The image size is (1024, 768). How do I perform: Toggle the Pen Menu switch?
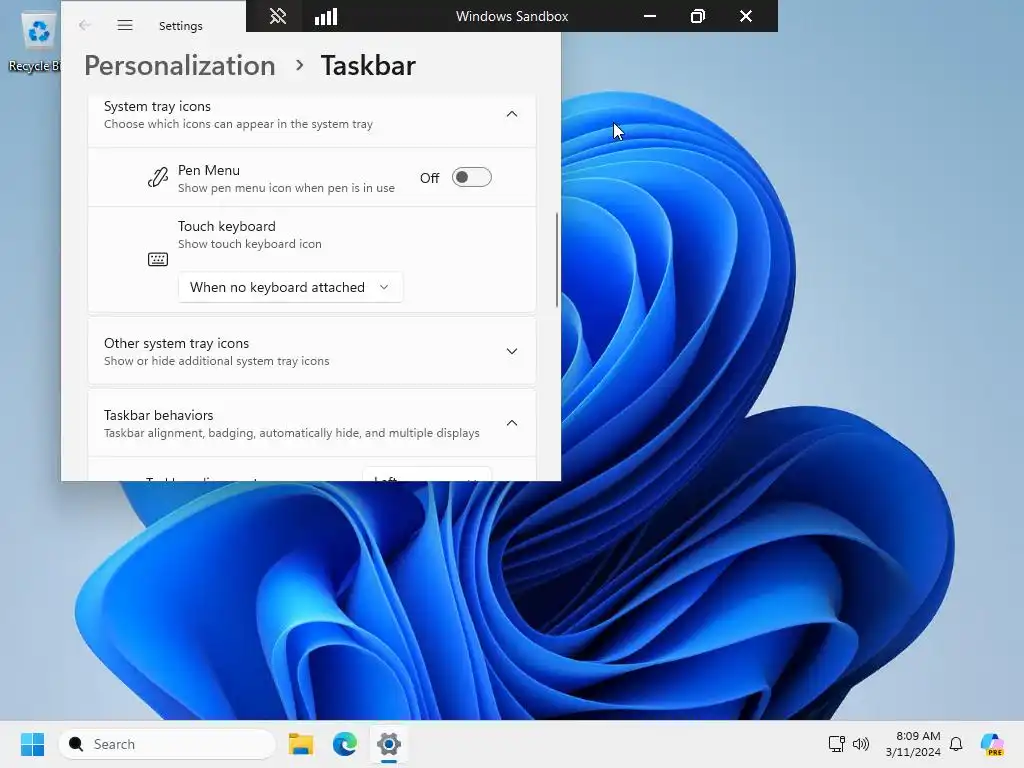pyautogui.click(x=472, y=178)
